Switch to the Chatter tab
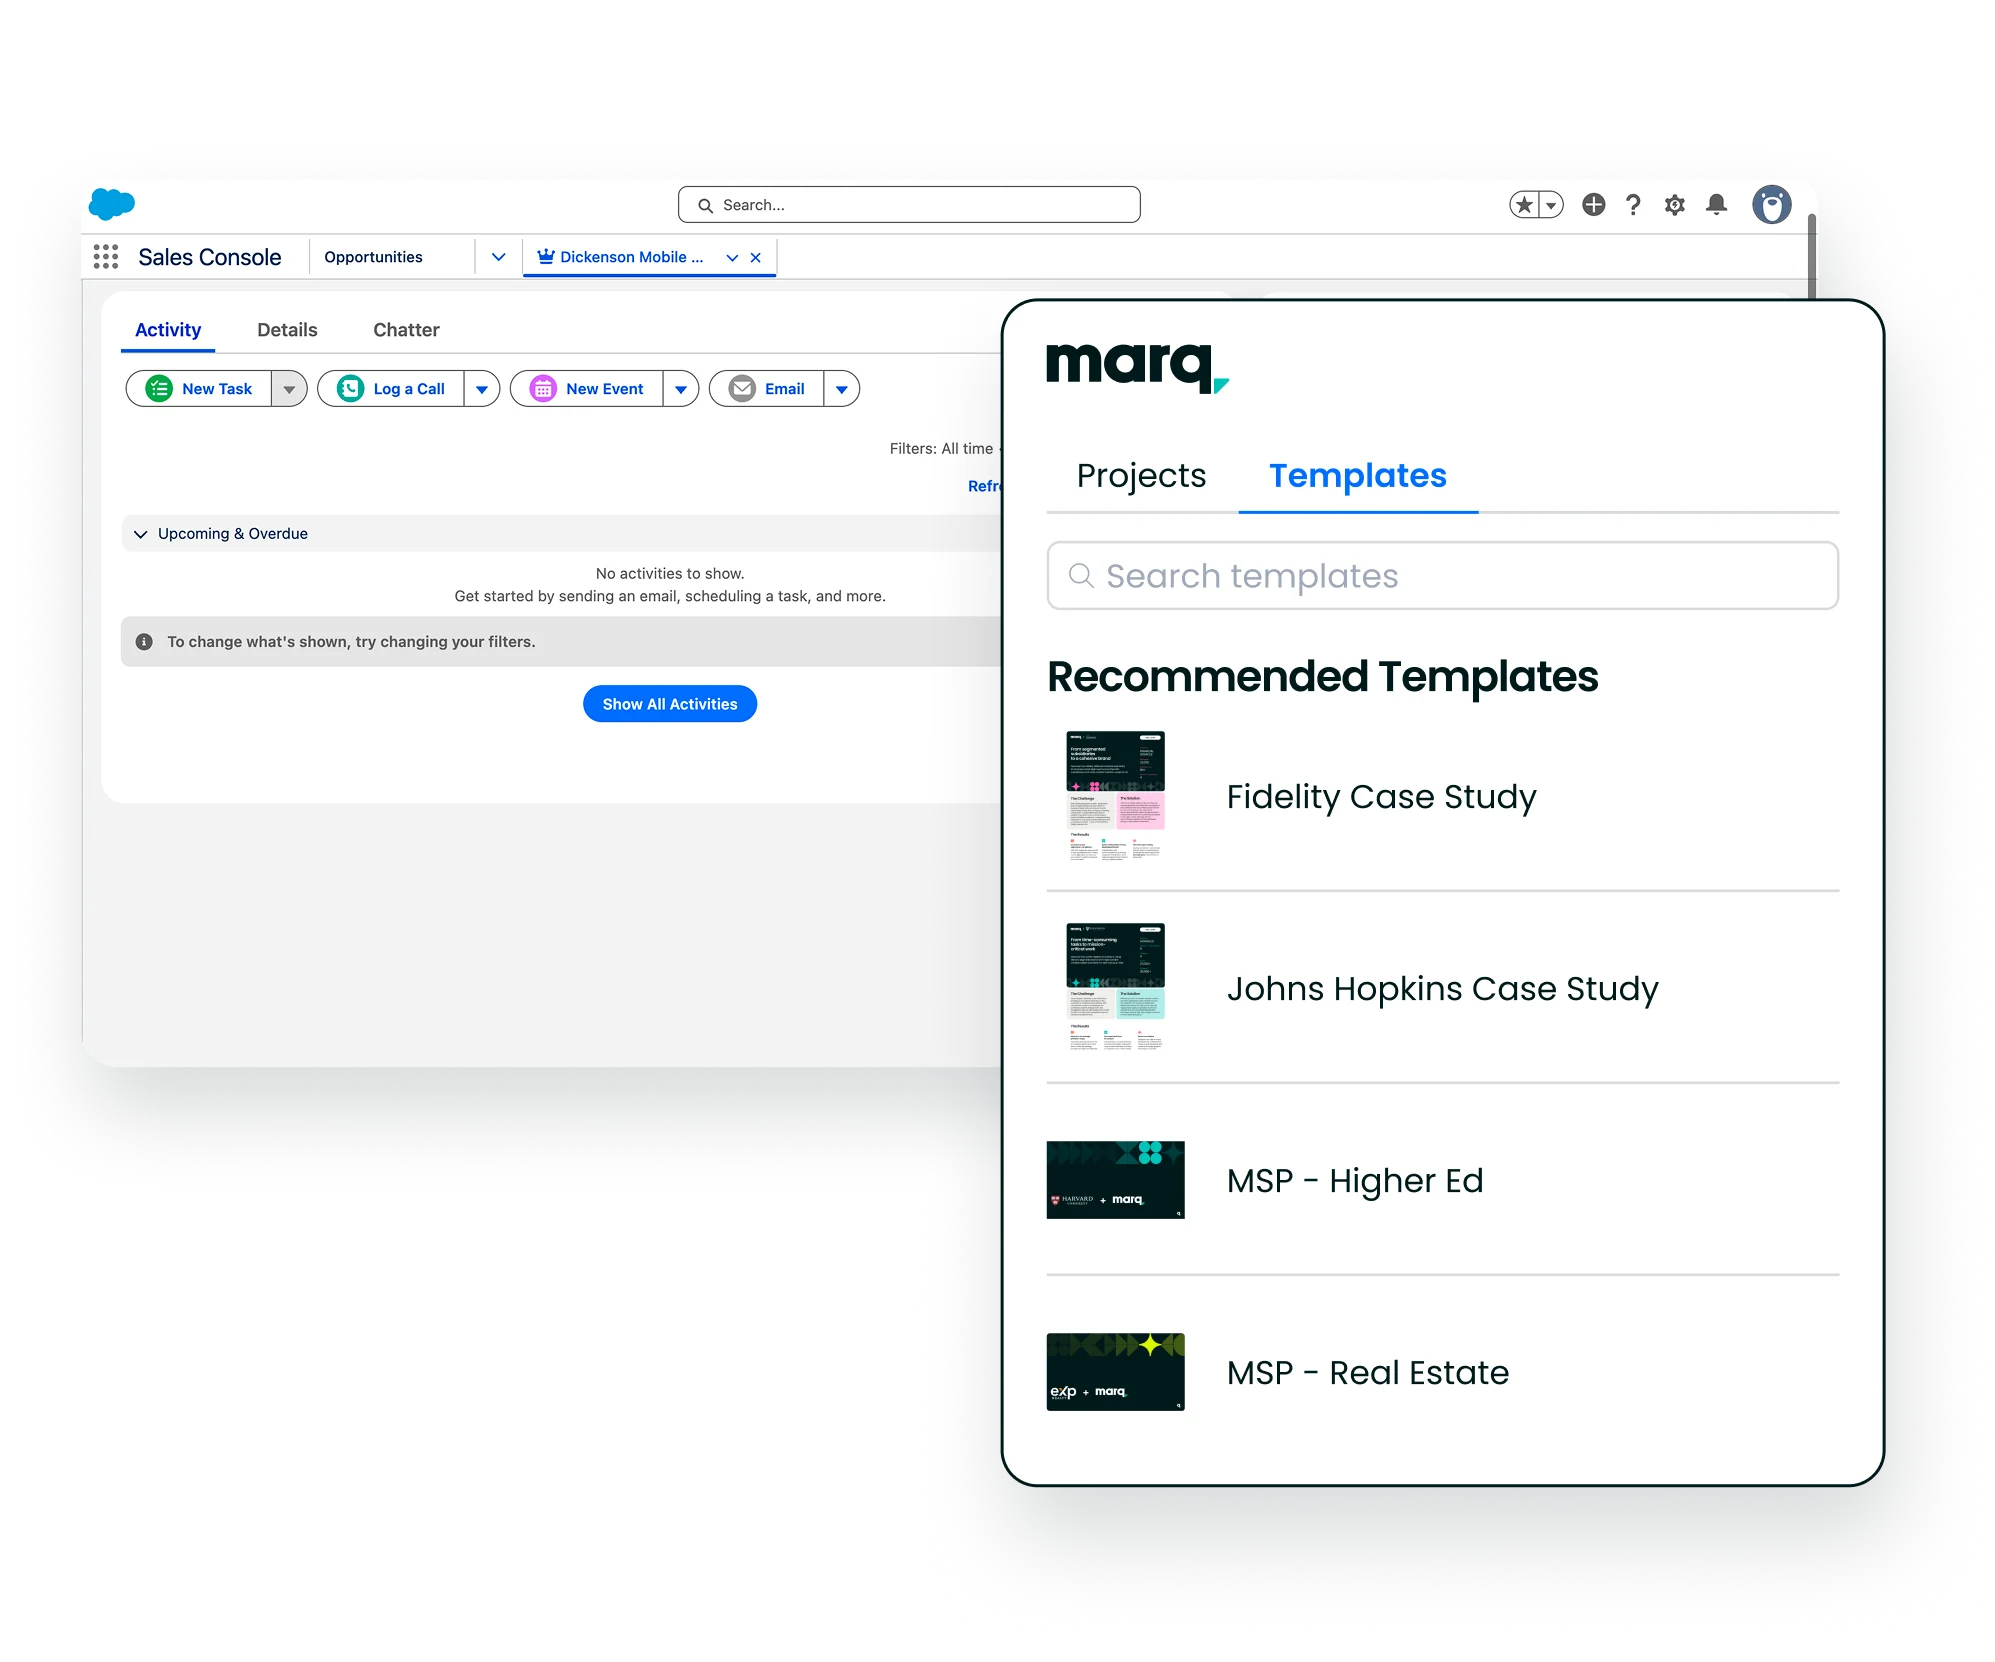The image size is (1995, 1662). tap(406, 330)
